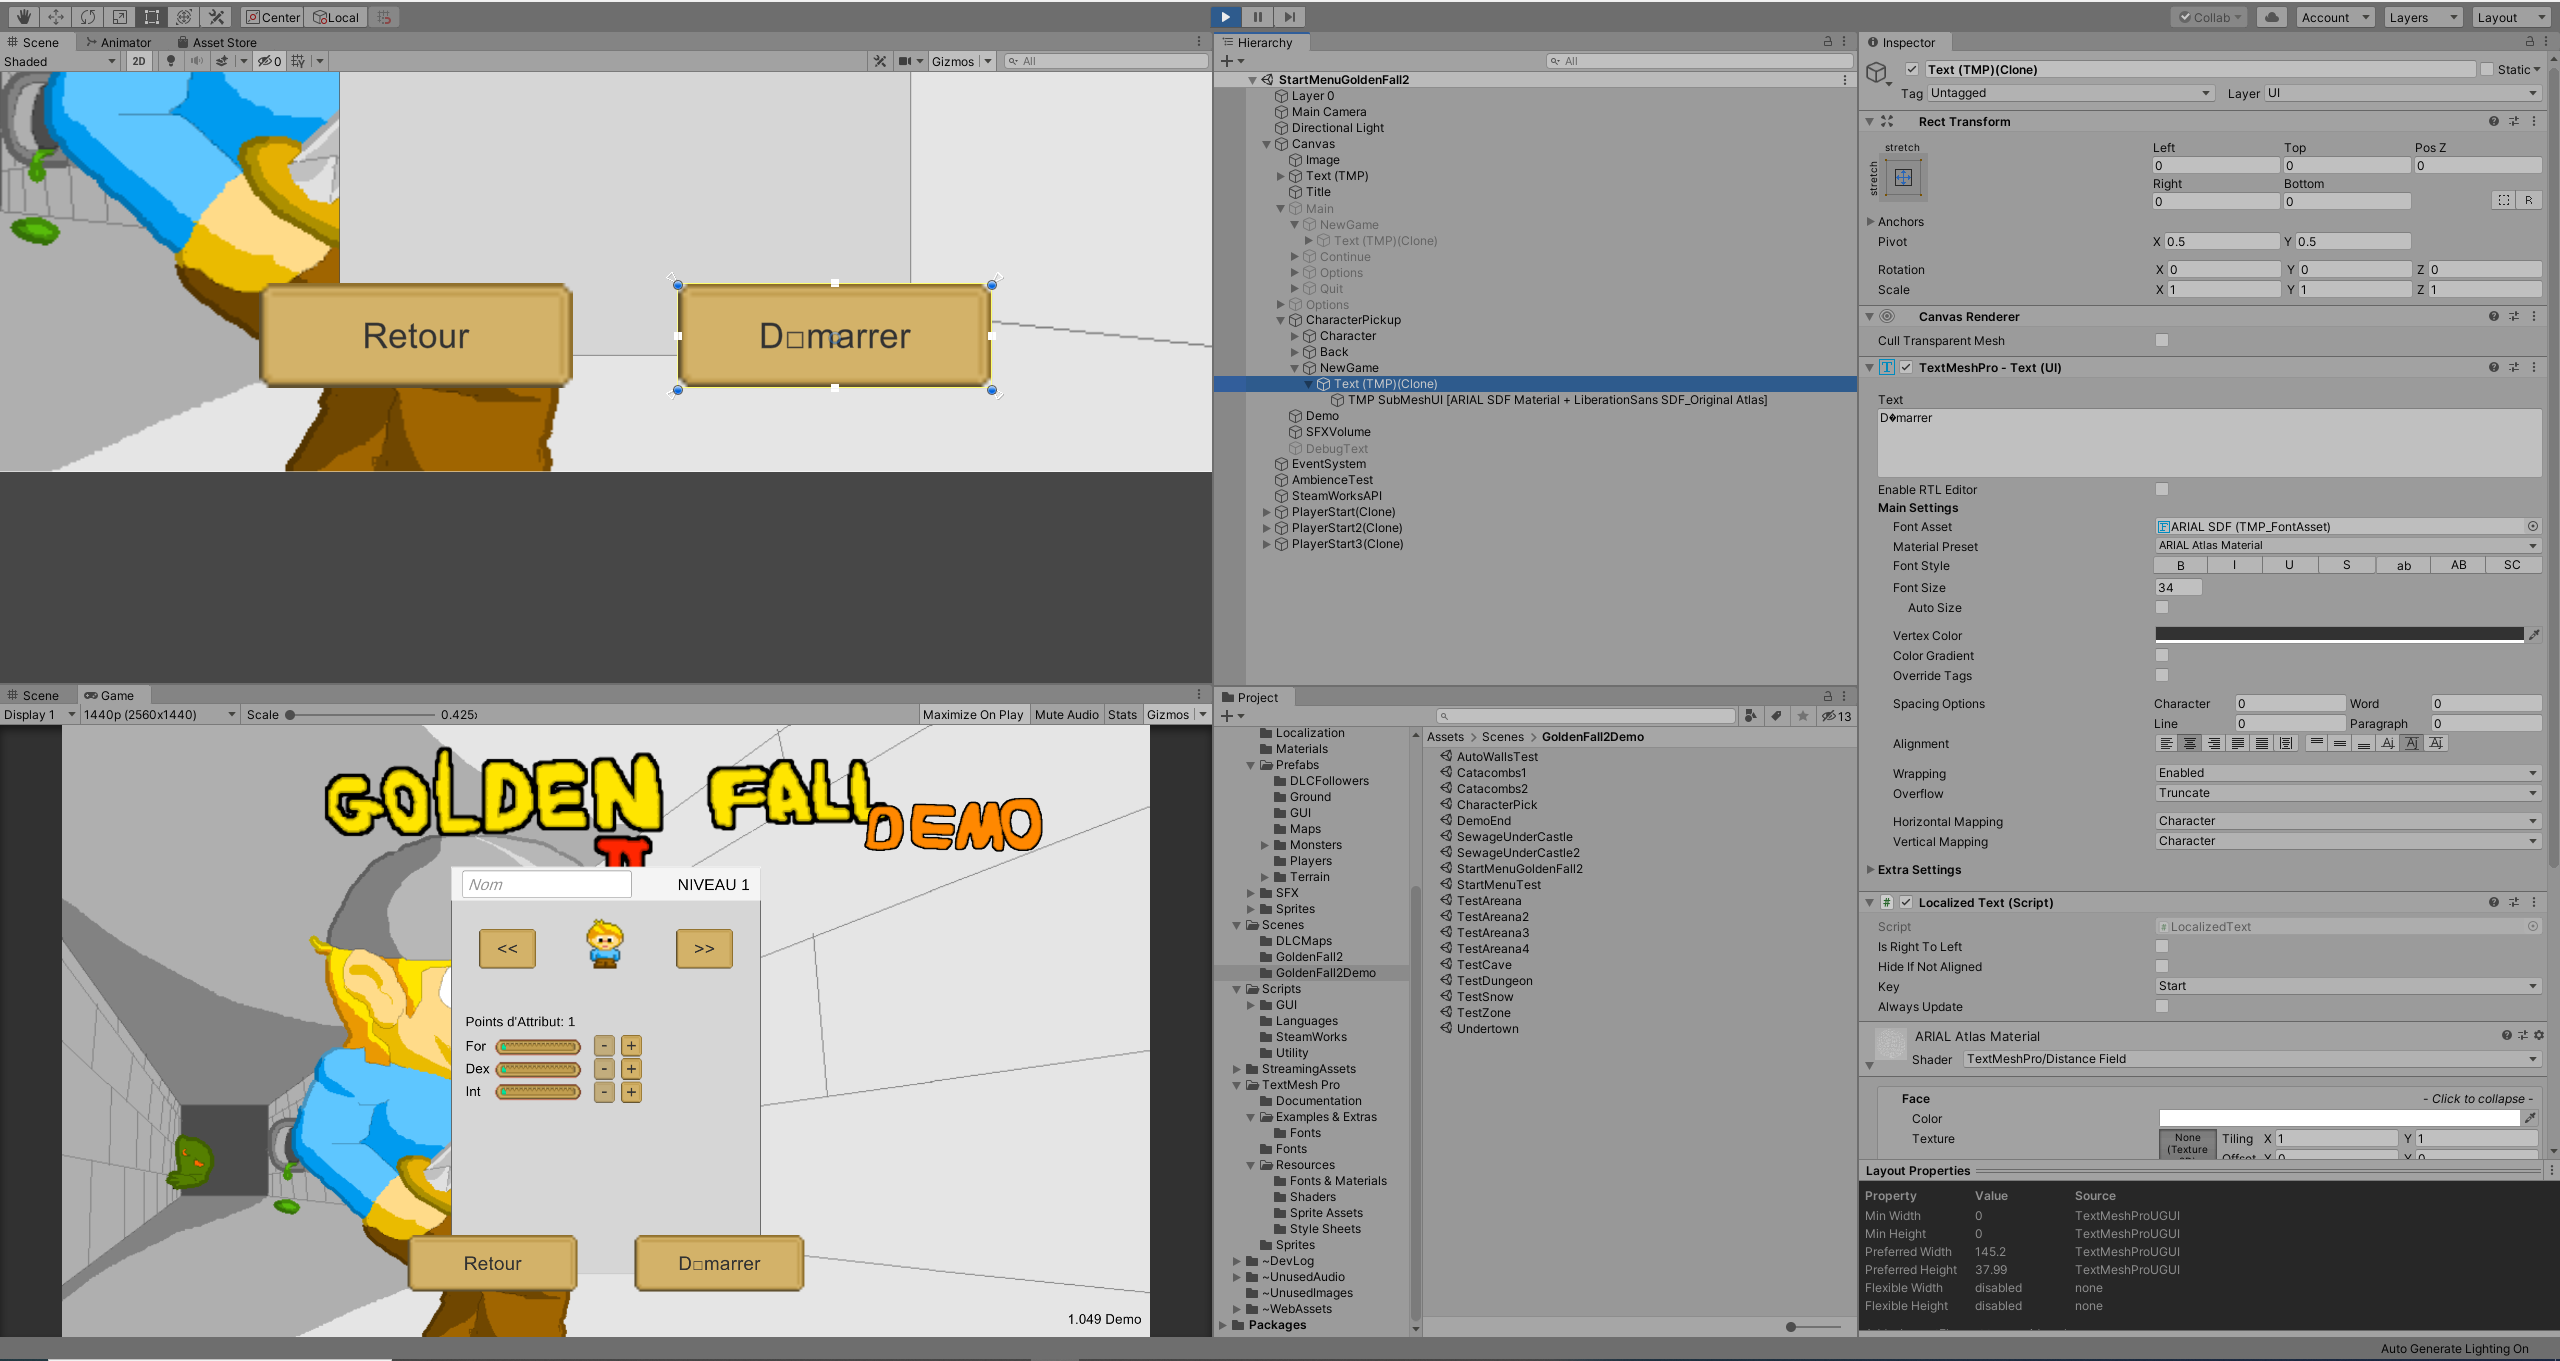Open the Overflow Truncate dropdown
2560x1361 pixels.
click(x=2347, y=793)
